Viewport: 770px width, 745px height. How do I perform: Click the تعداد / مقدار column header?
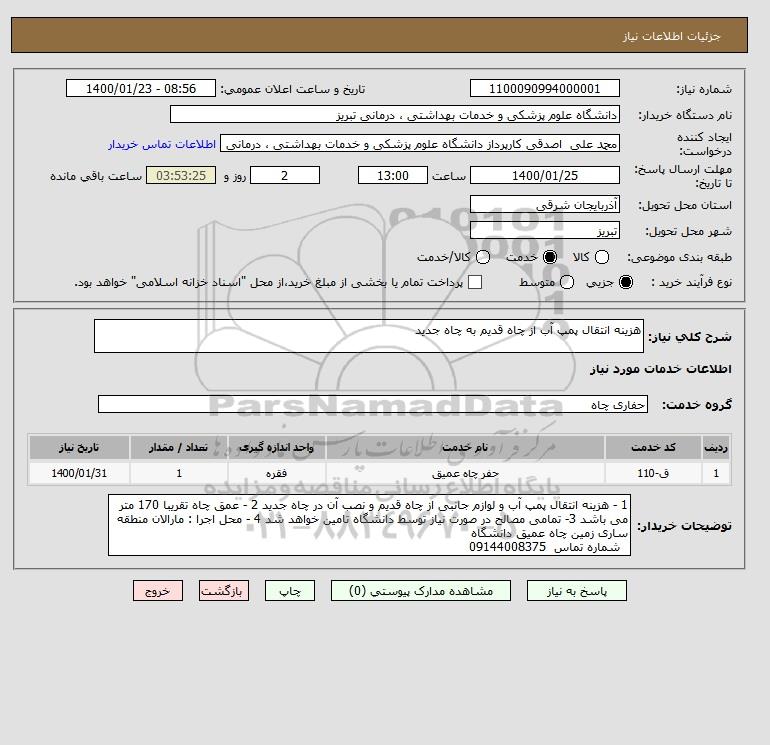pos(179,447)
